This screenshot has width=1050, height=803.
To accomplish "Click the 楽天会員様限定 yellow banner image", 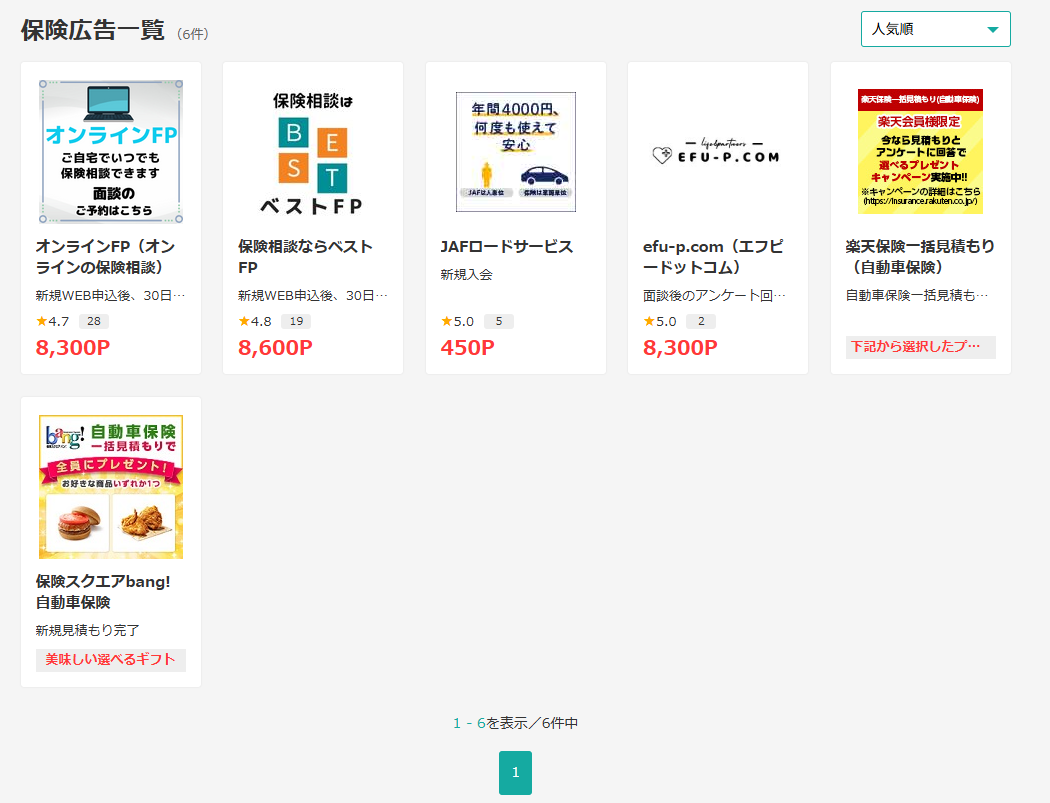I will point(920,151).
